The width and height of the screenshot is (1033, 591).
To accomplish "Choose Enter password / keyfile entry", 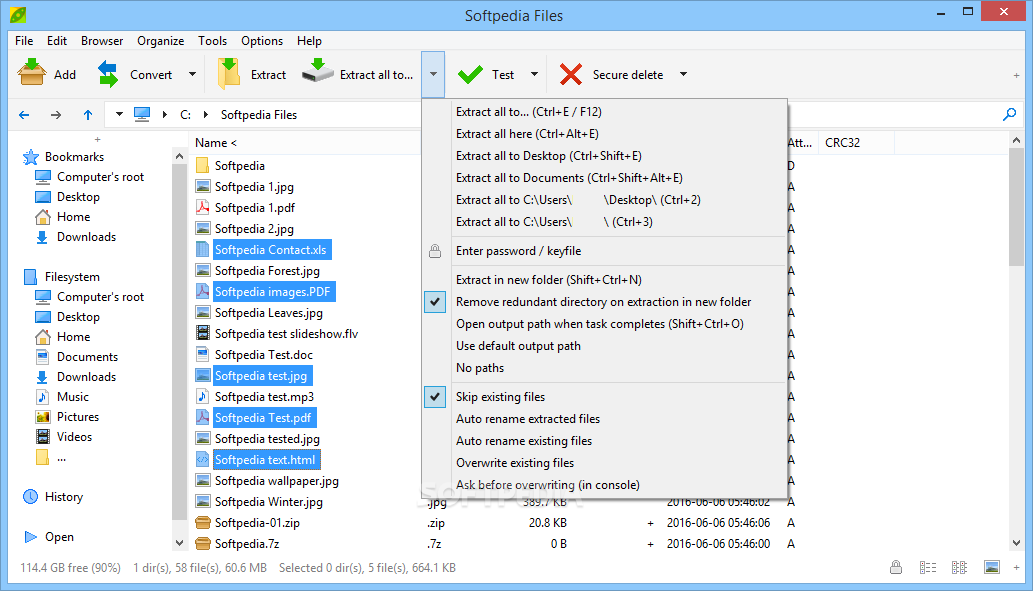I will pos(518,251).
